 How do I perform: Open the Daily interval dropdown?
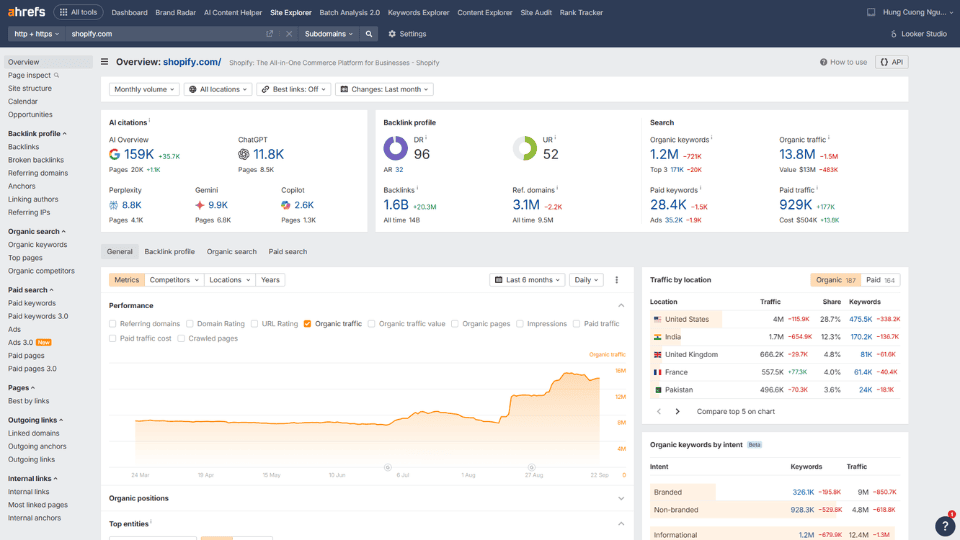pyautogui.click(x=586, y=280)
